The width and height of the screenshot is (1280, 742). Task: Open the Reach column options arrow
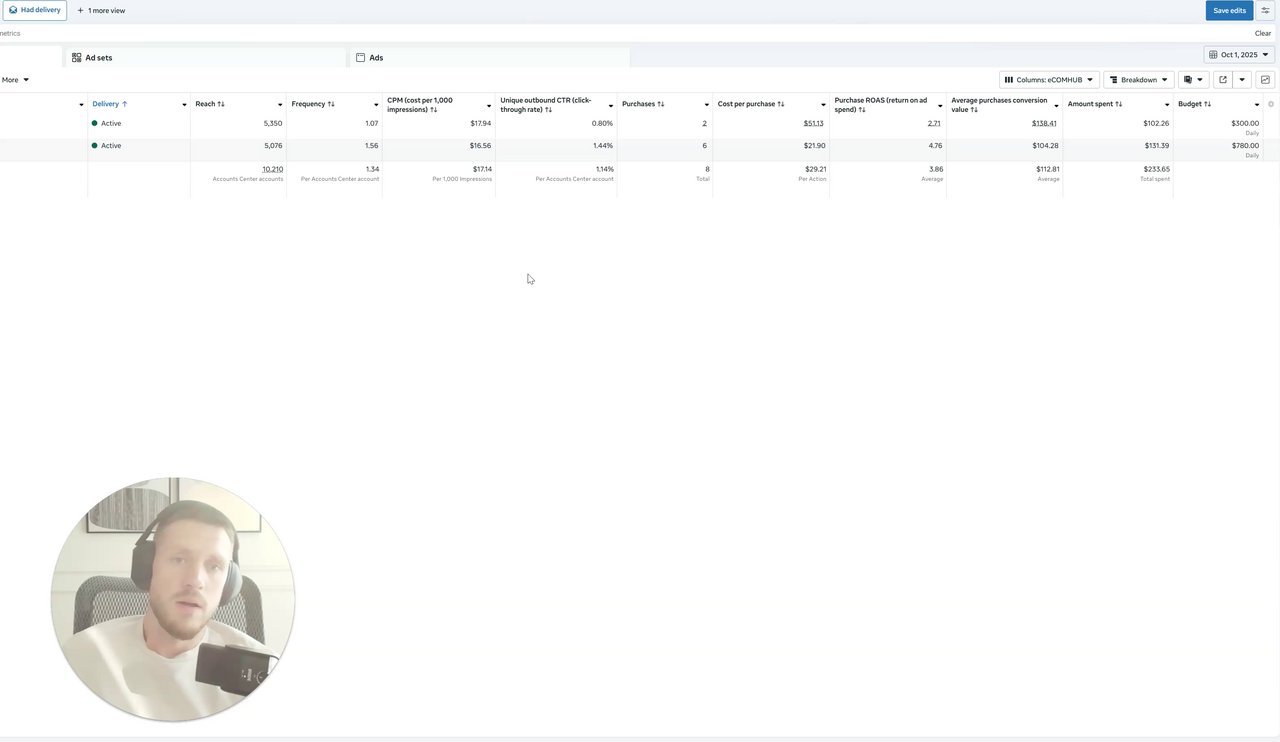[280, 105]
